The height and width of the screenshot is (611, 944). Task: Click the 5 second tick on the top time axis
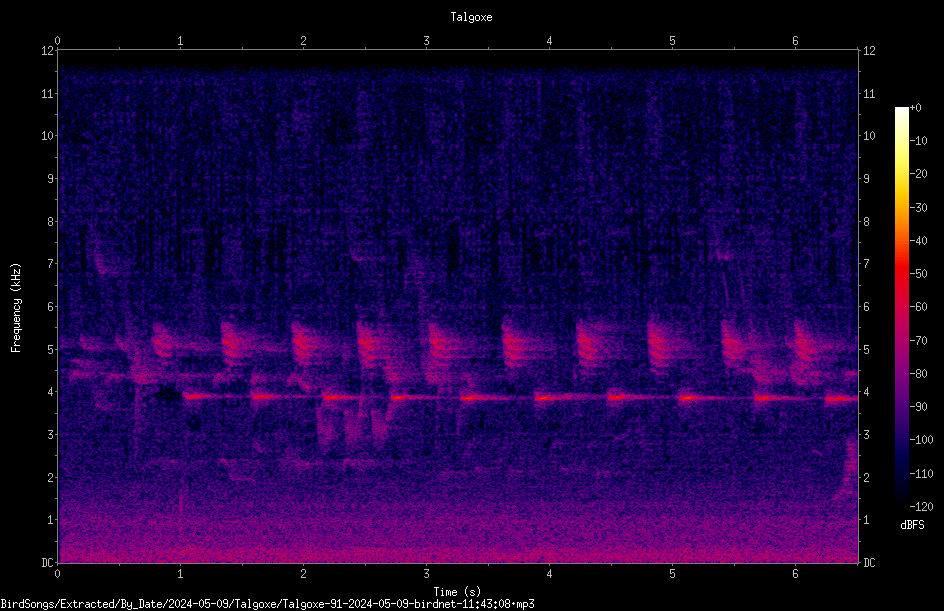coord(672,41)
